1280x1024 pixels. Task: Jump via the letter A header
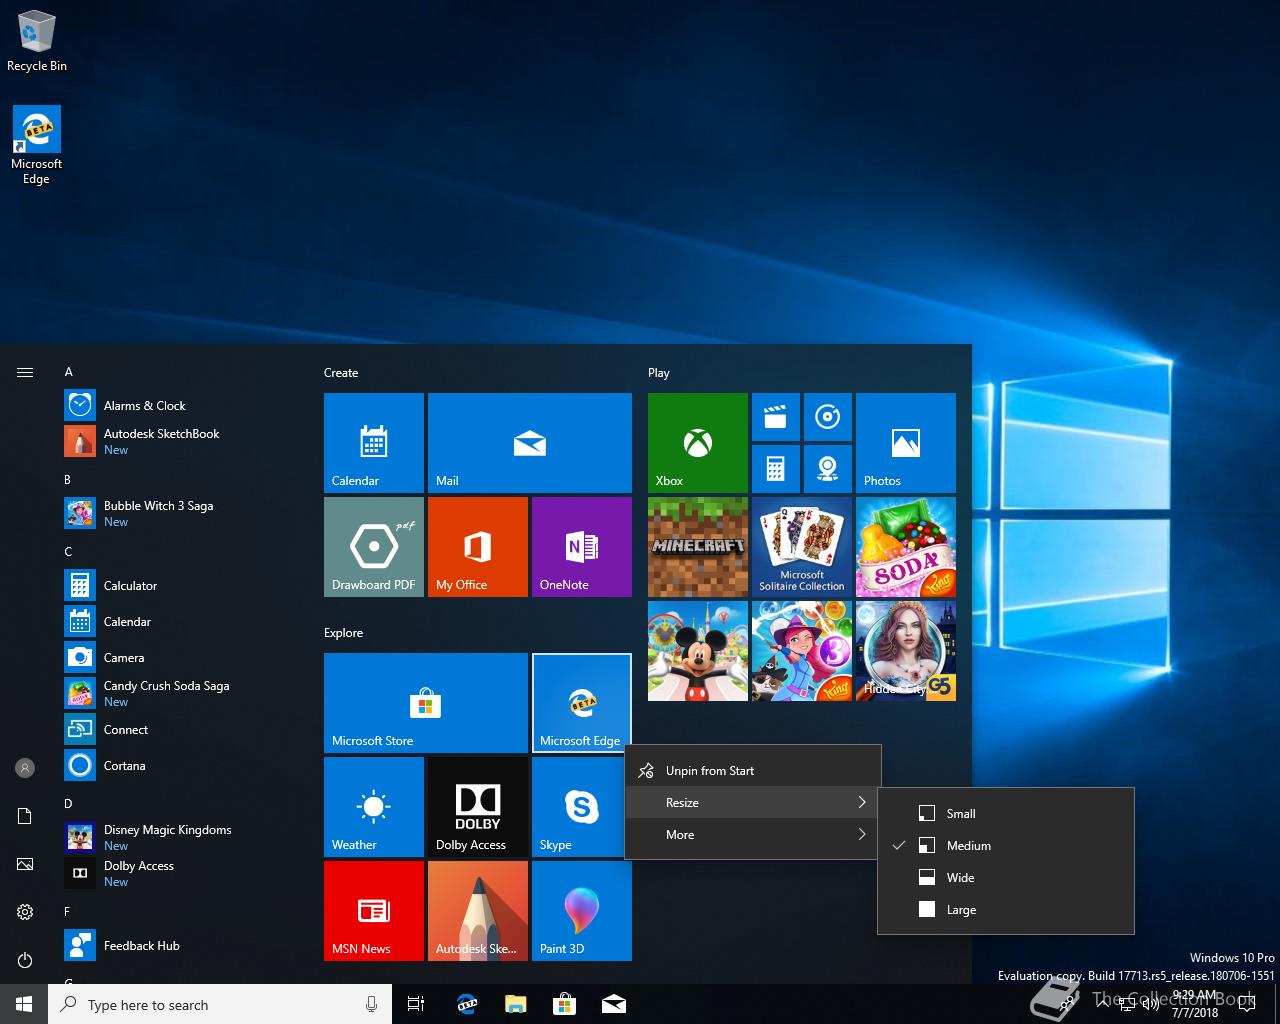click(69, 372)
